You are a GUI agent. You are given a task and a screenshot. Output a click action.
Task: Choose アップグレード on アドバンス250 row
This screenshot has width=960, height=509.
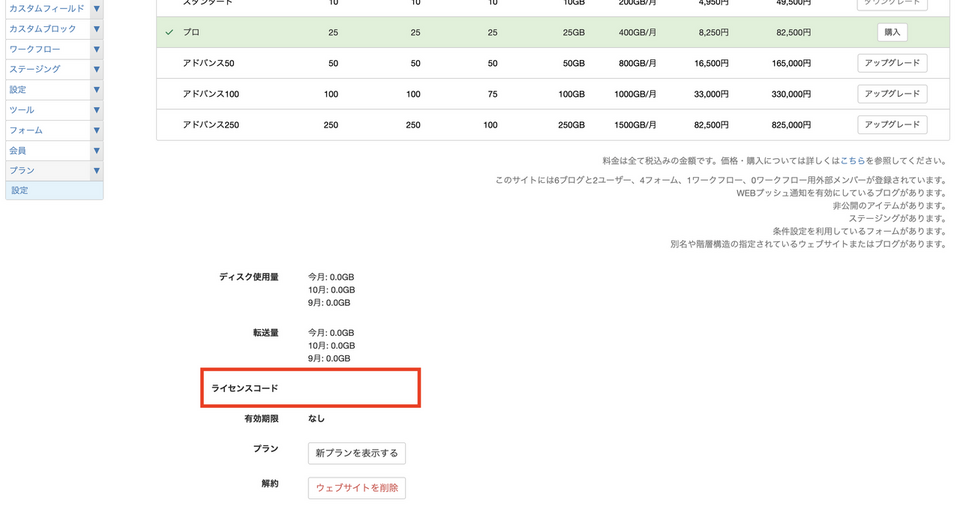(x=892, y=125)
